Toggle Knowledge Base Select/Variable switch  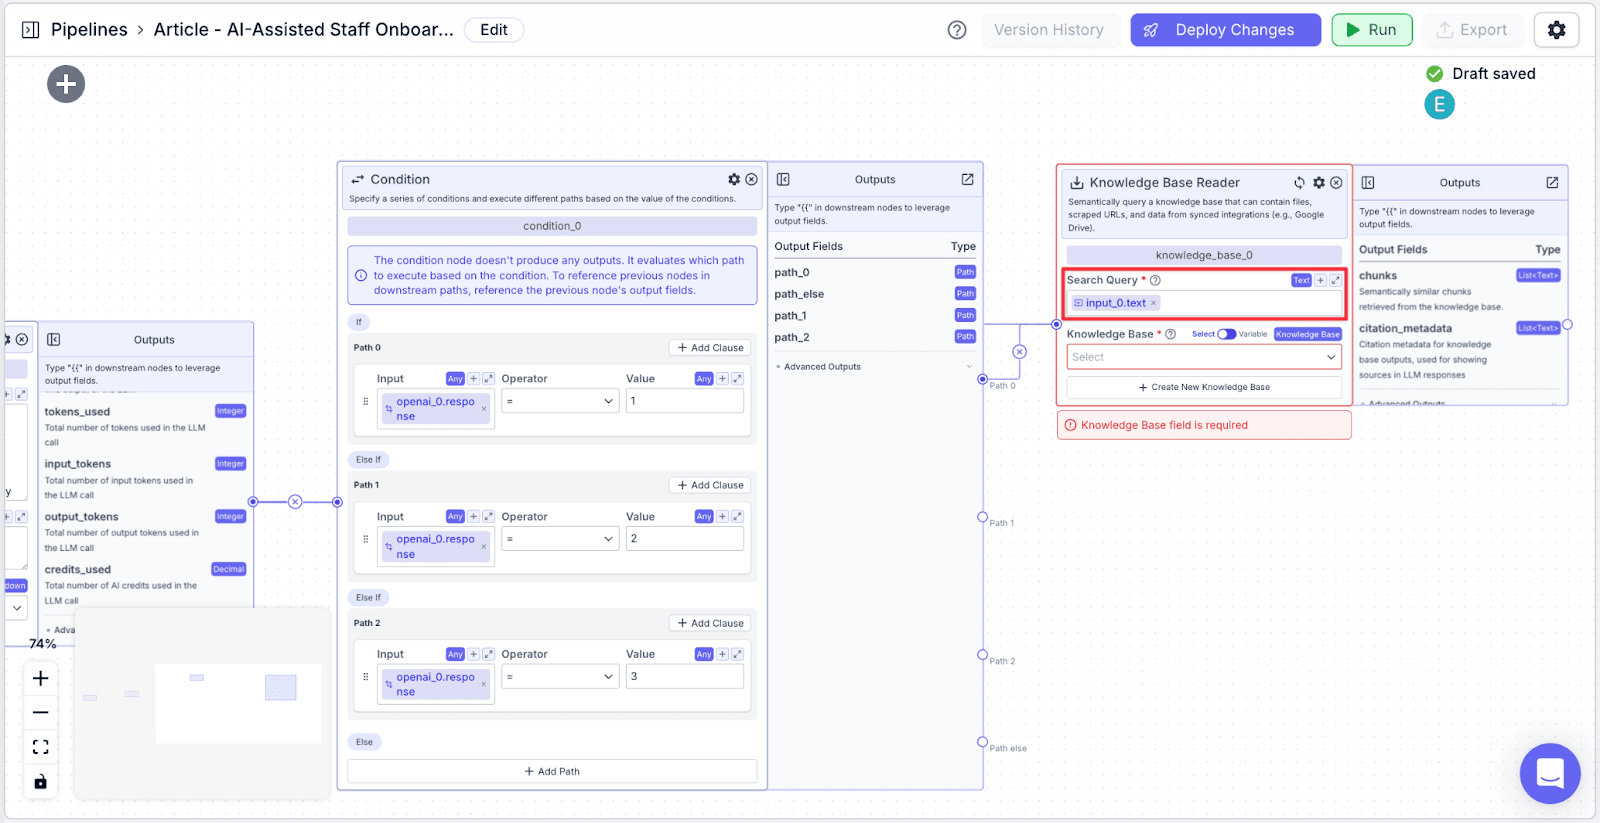pyautogui.click(x=1226, y=334)
